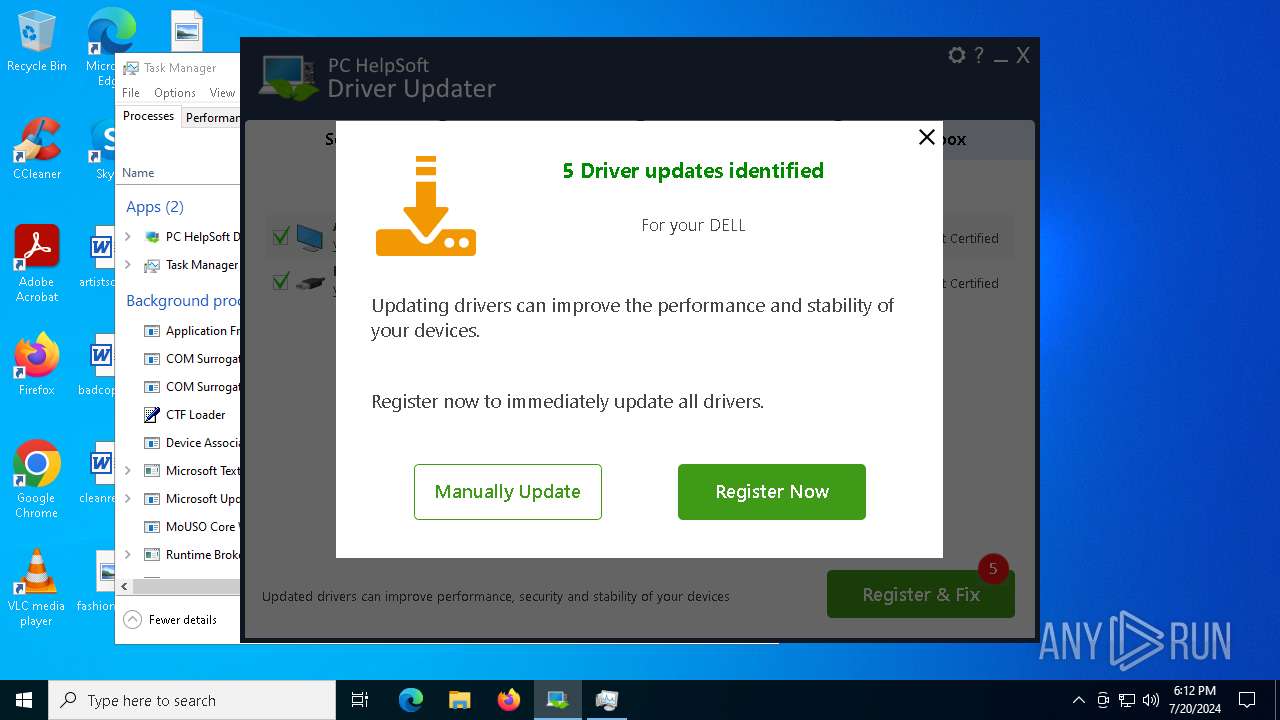Click the Register Now button
The width and height of the screenshot is (1280, 720).
pos(772,492)
